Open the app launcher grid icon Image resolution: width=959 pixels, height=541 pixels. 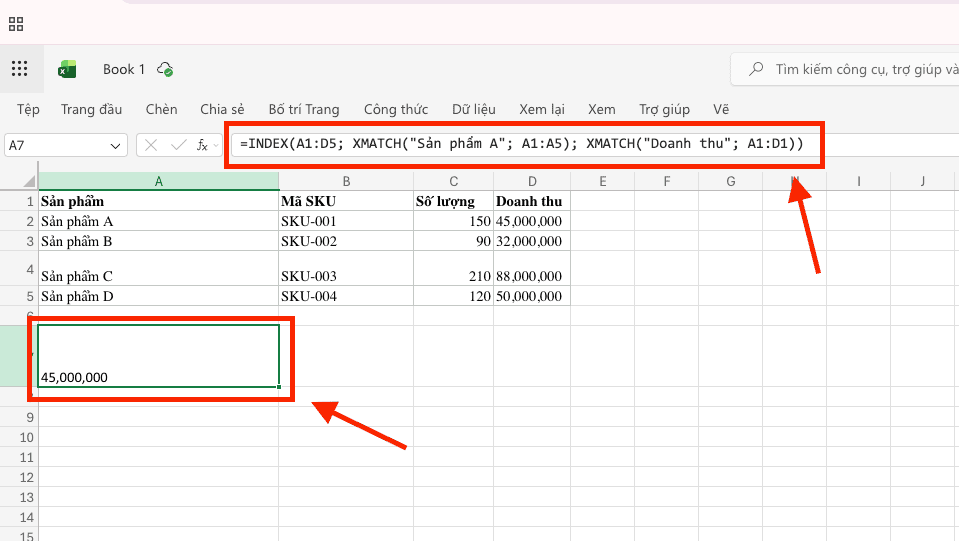(20, 68)
